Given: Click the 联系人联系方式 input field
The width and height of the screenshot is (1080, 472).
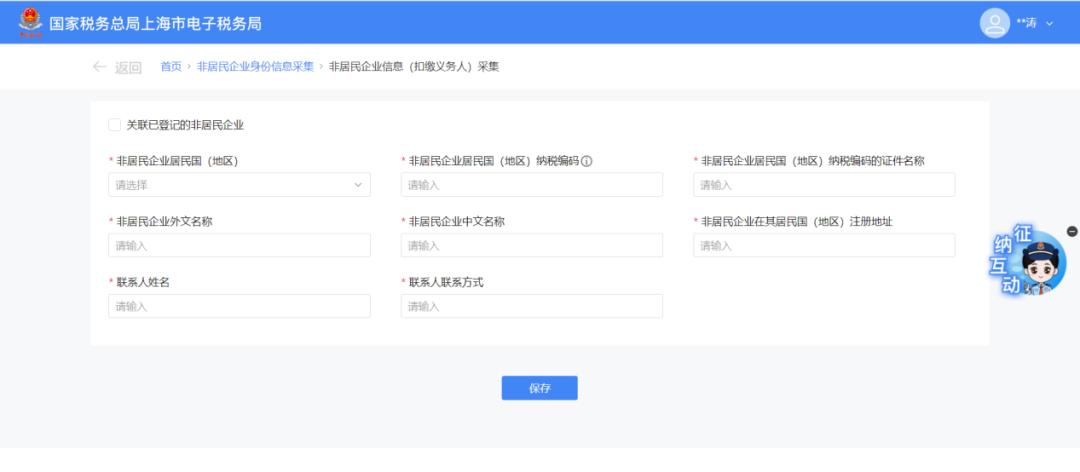Looking at the screenshot, I should (531, 307).
